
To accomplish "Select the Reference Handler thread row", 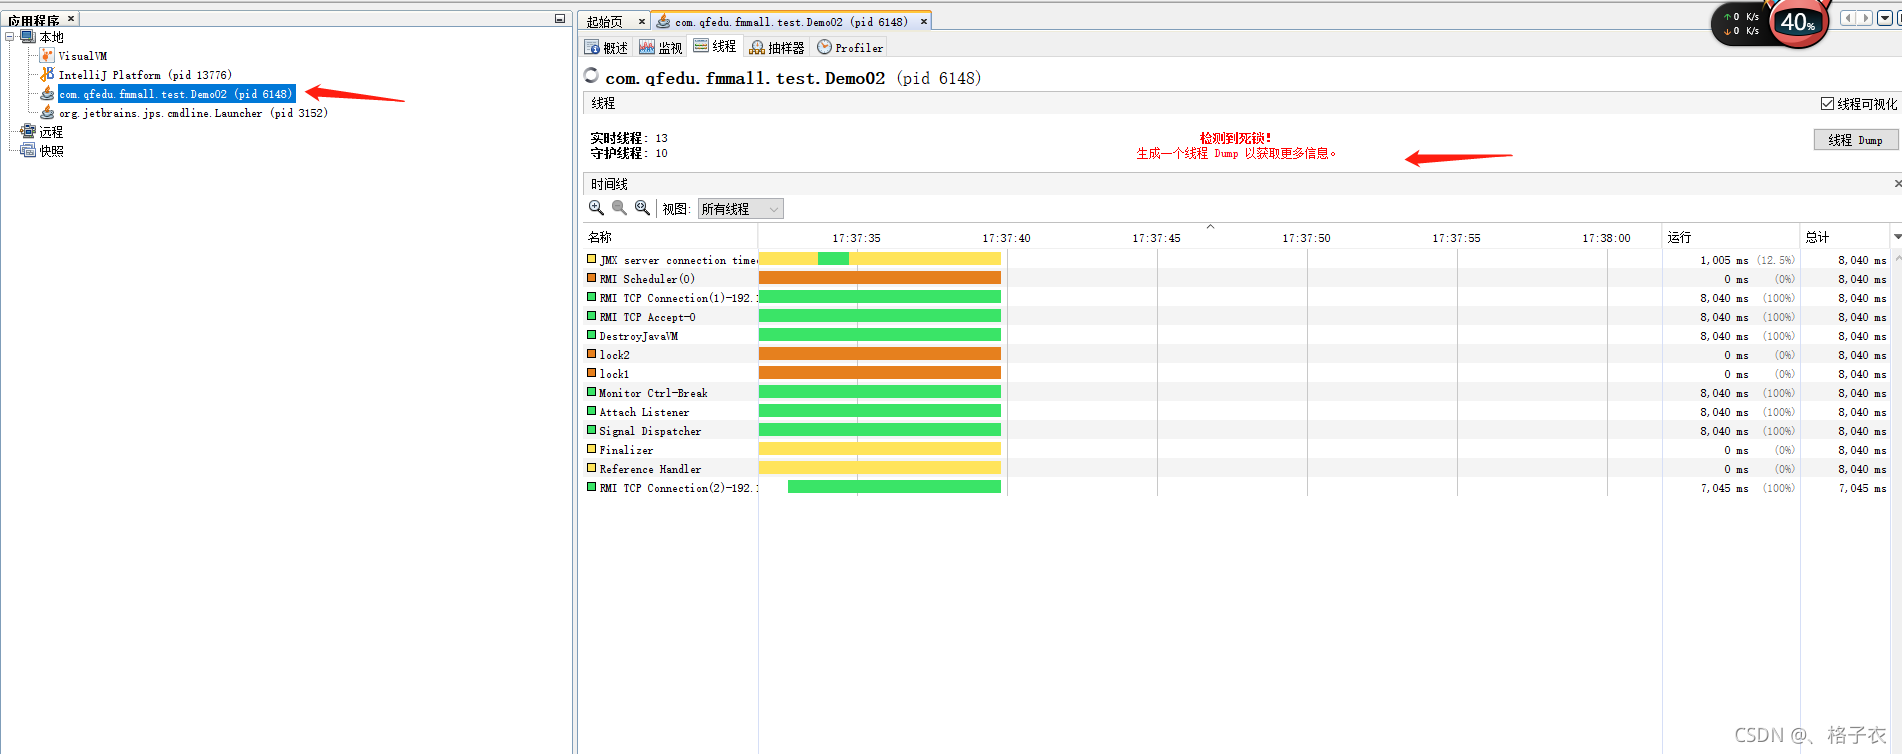I will click(x=1236, y=469).
